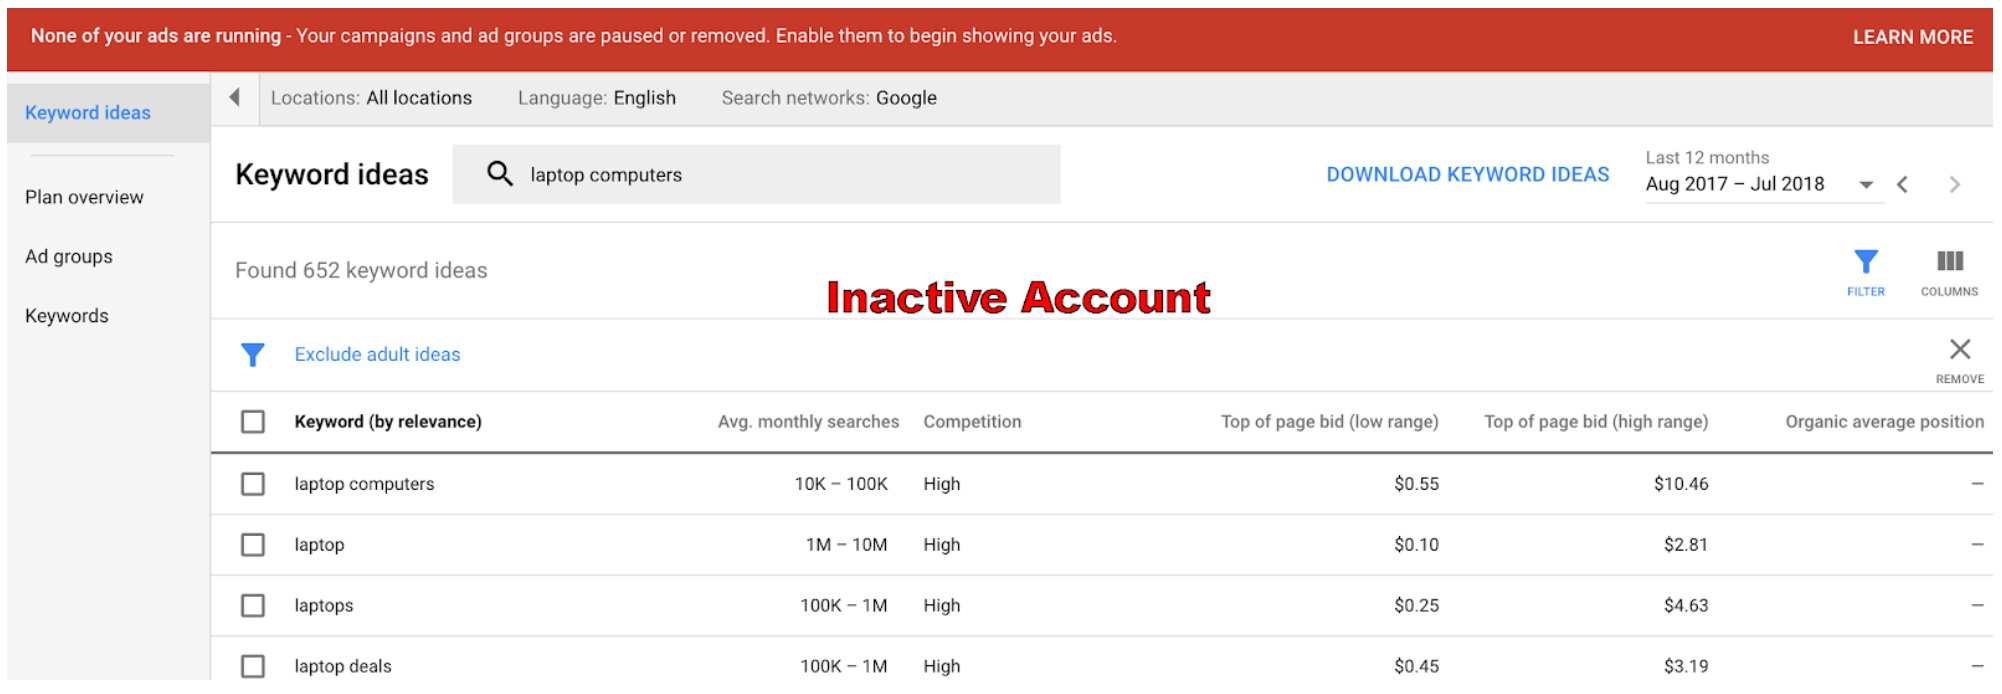Check the laptop computers row checkbox
Screen dimensions: 2002x694
[x=253, y=484]
